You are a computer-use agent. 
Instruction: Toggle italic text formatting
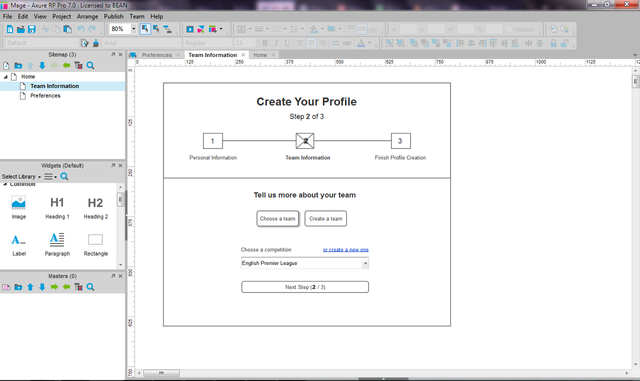click(x=276, y=43)
